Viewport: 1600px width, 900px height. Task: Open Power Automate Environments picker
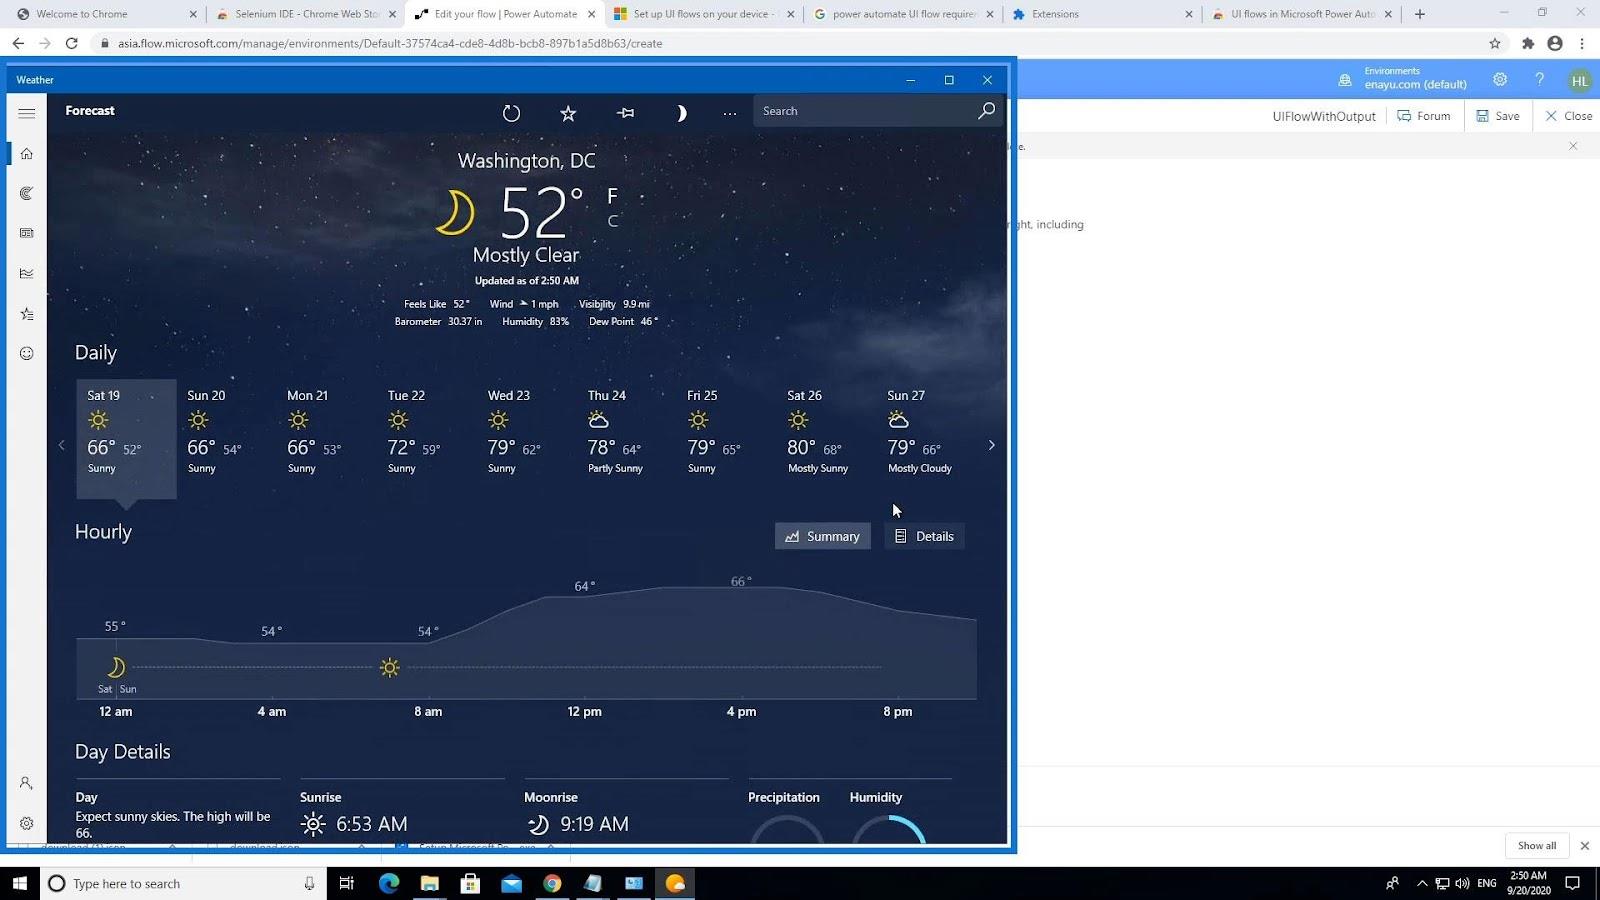point(1403,78)
